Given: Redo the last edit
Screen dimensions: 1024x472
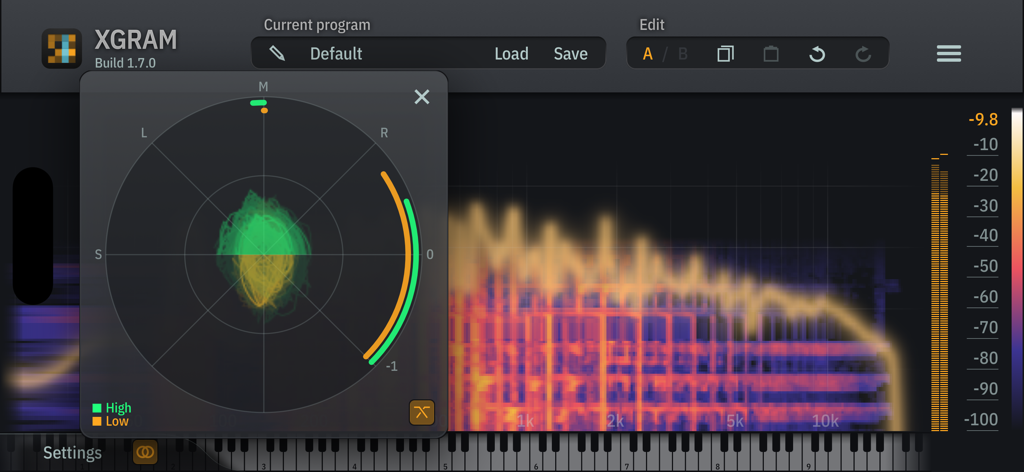Looking at the screenshot, I should pos(863,54).
